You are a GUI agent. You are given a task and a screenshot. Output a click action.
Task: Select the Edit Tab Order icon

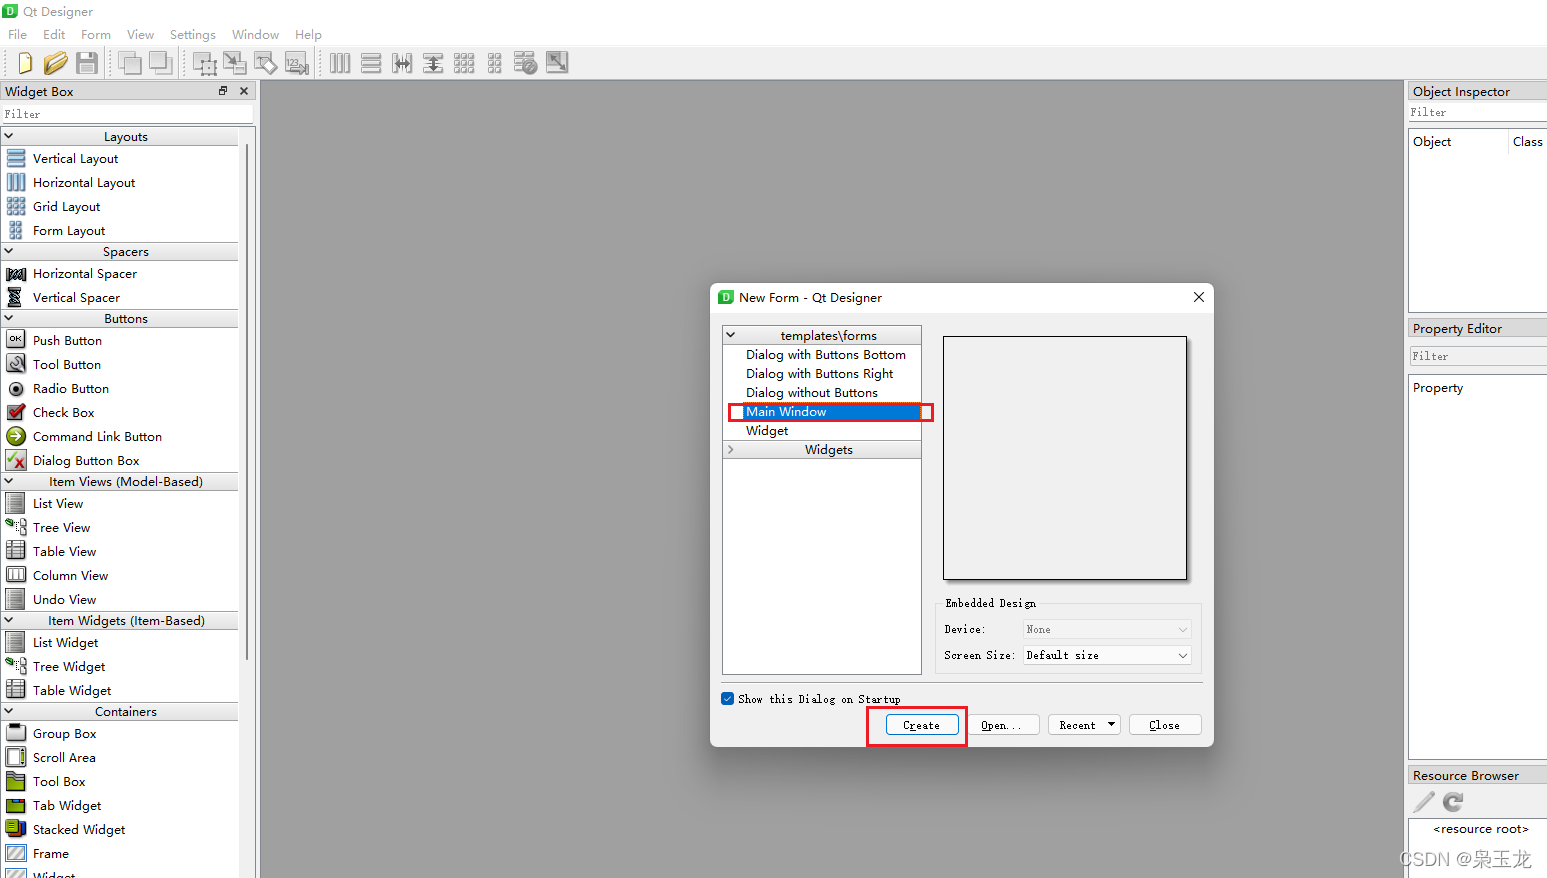297,64
